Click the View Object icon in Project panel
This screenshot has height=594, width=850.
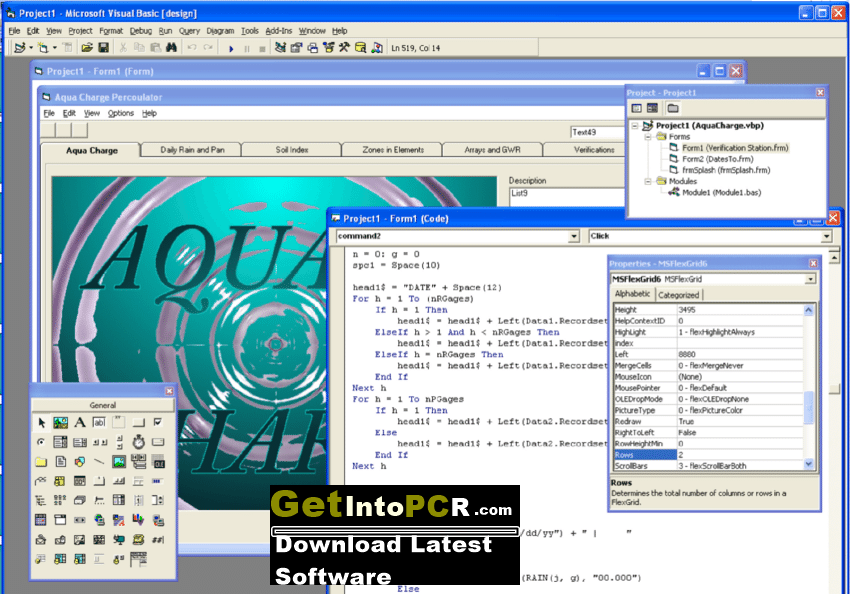(x=653, y=108)
